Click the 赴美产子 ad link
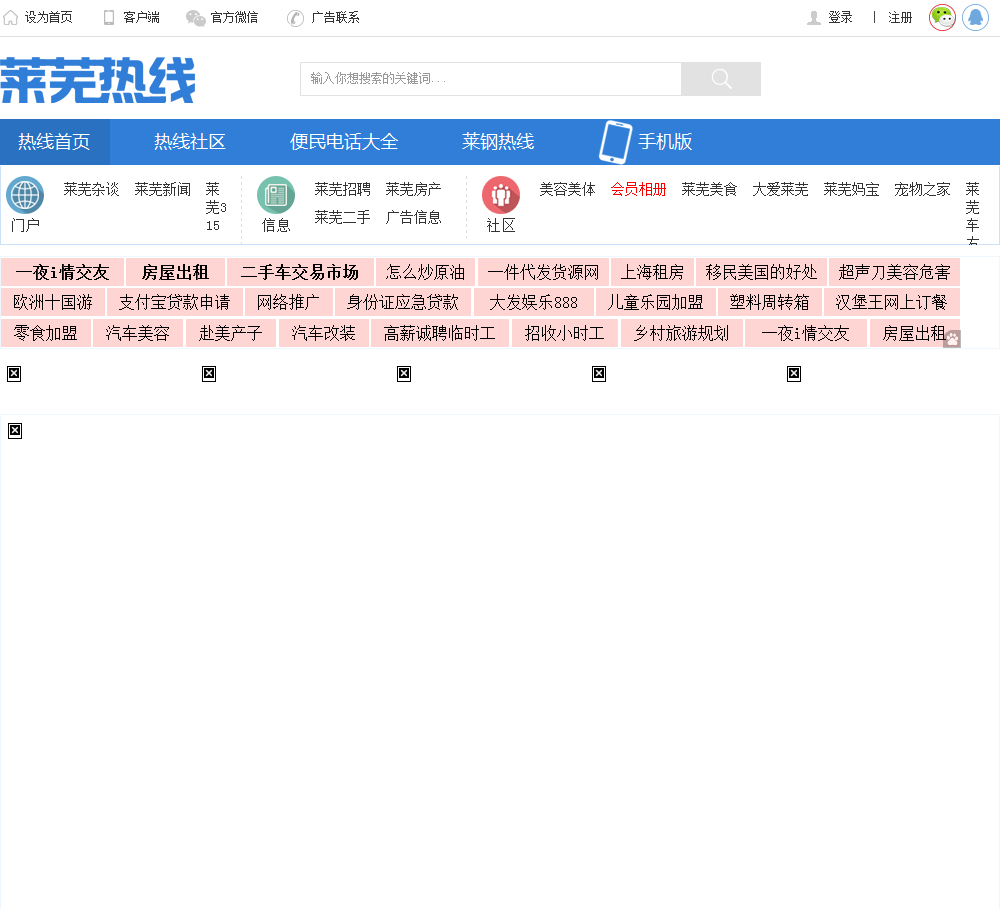The image size is (1000, 909). tap(231, 333)
